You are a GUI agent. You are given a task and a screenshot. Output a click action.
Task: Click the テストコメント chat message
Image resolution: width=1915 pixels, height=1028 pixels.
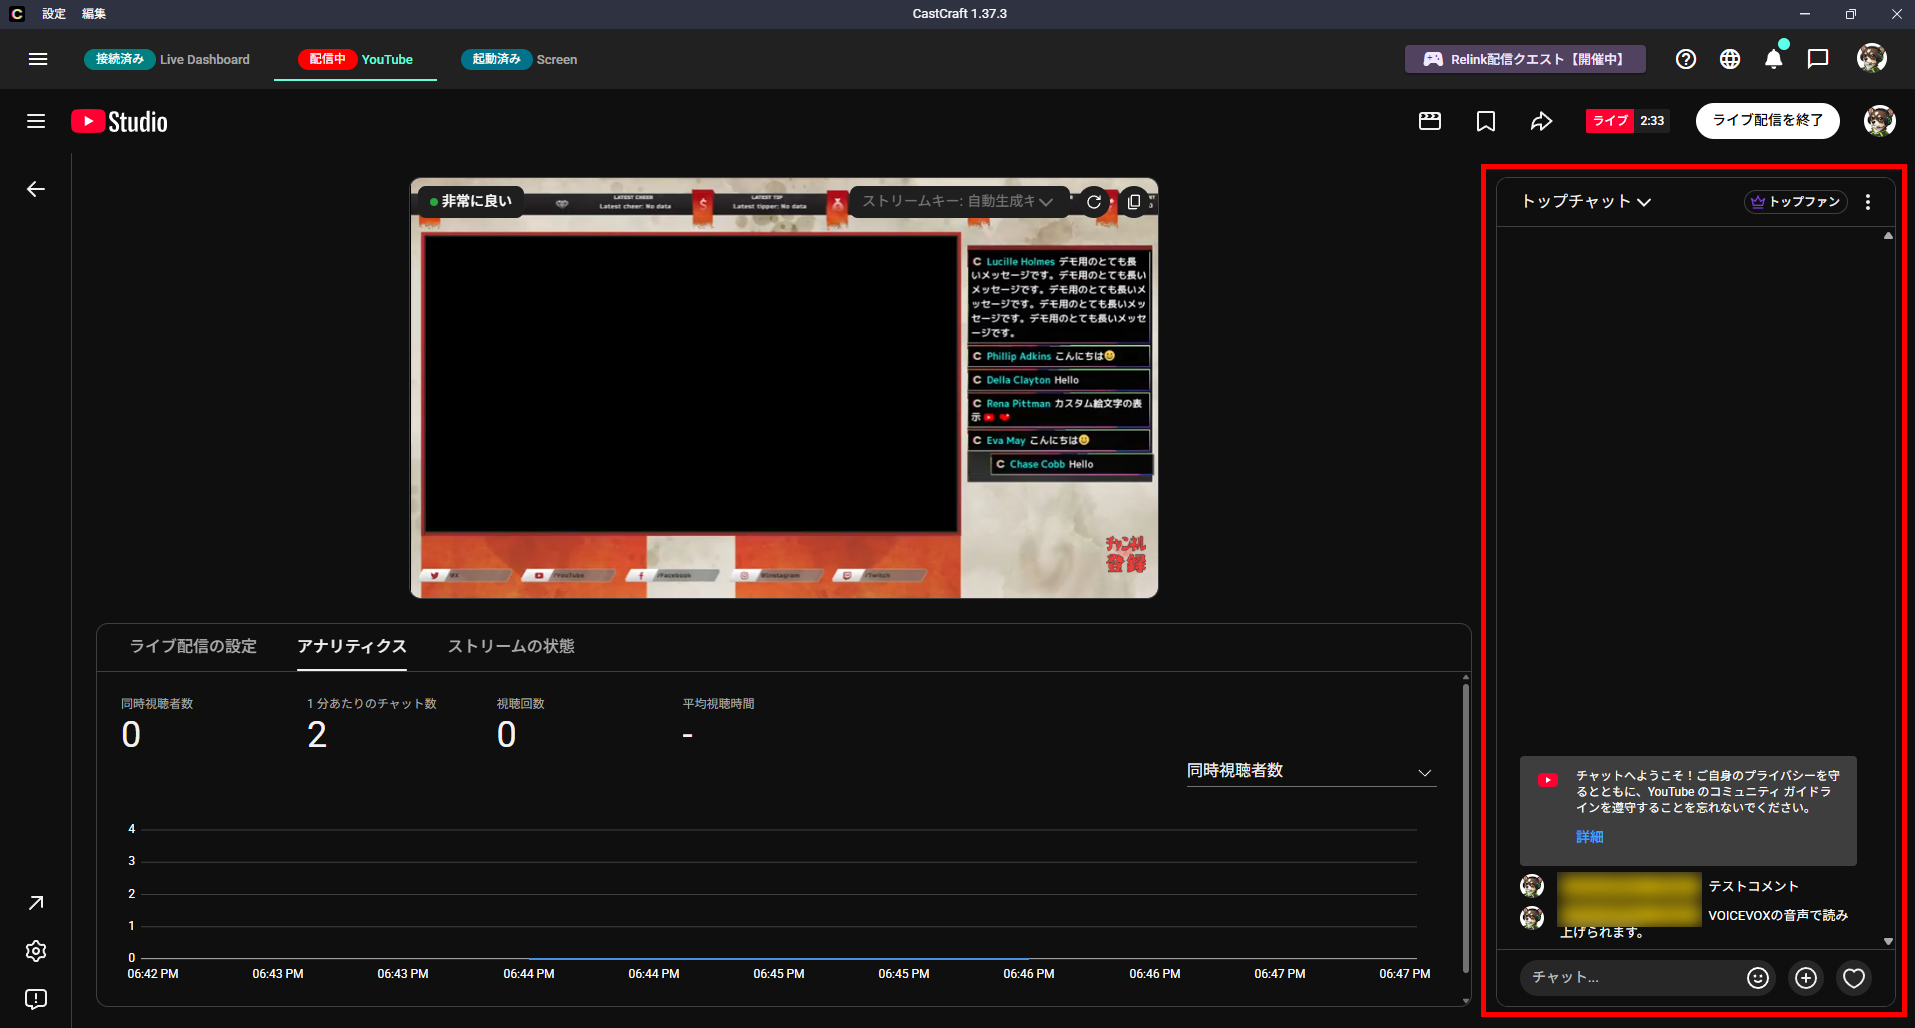click(x=1753, y=886)
